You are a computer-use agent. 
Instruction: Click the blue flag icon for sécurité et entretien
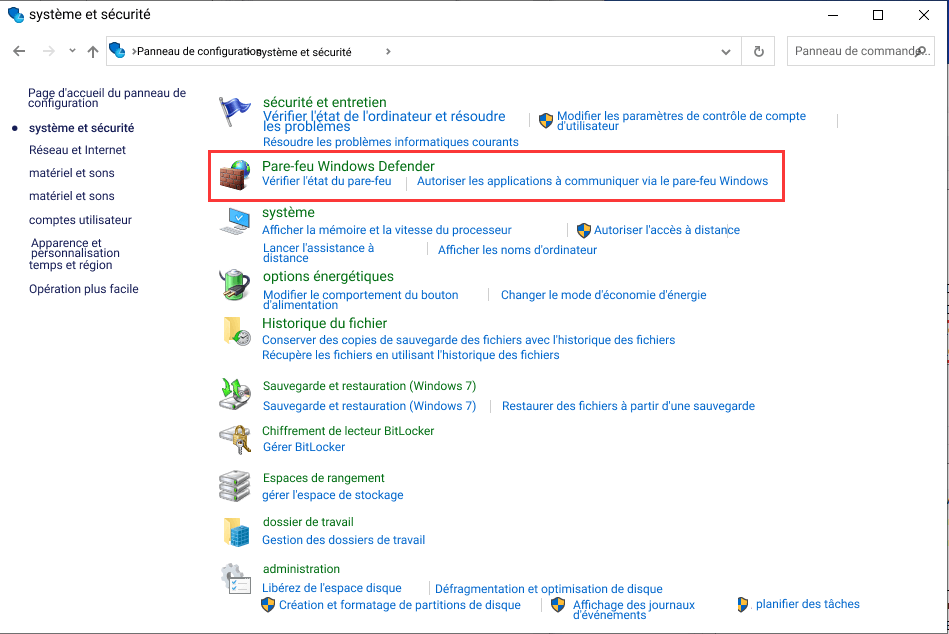click(235, 111)
